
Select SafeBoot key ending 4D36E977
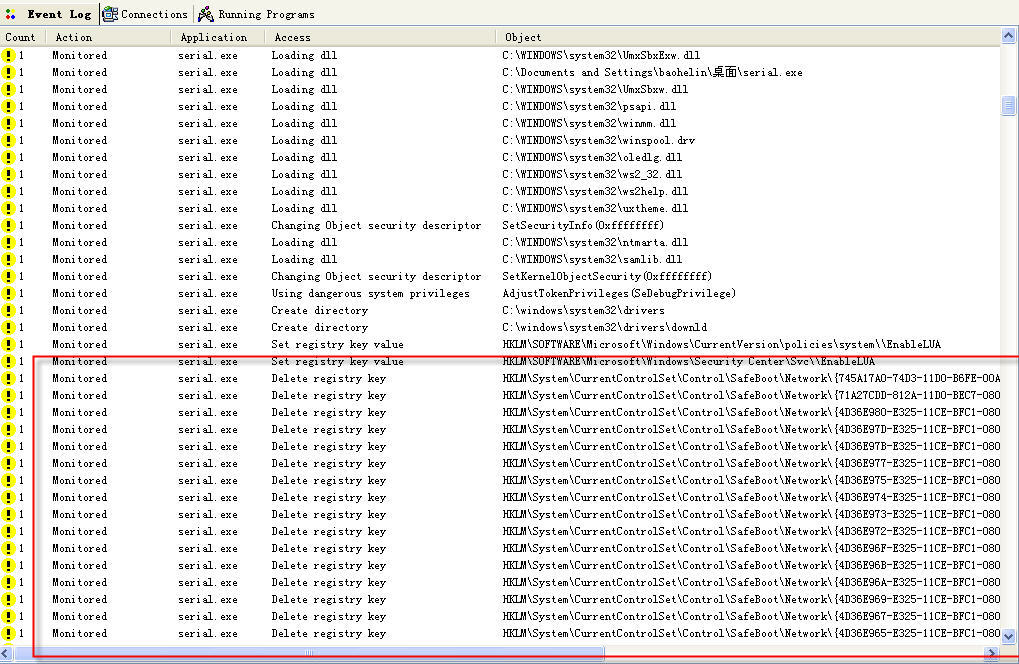(751, 463)
